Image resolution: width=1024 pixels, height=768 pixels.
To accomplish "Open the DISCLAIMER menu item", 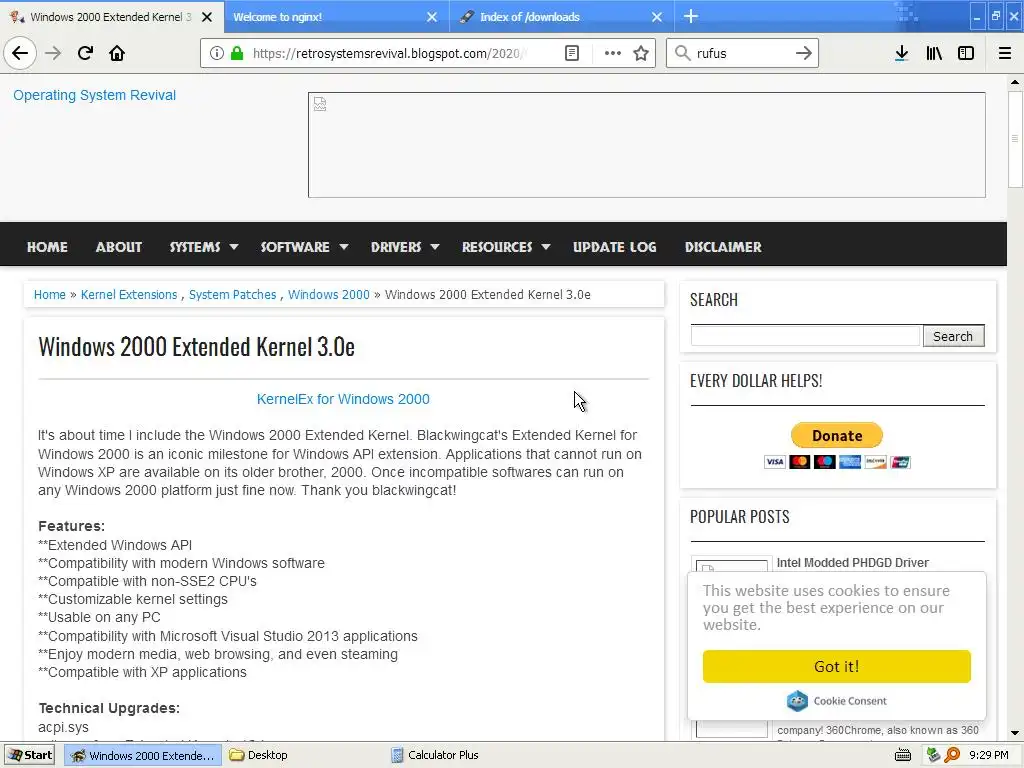I will [x=723, y=247].
